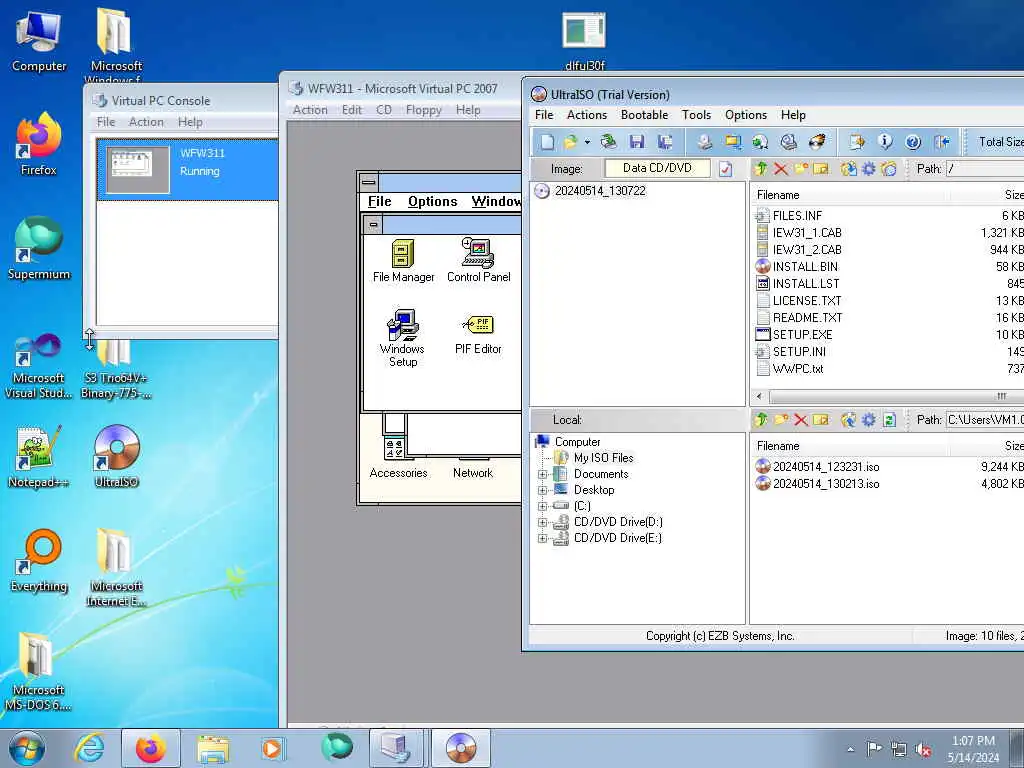This screenshot has height=768, width=1024.
Task: Expand the Desktop node in Local tree
Action: (542, 490)
